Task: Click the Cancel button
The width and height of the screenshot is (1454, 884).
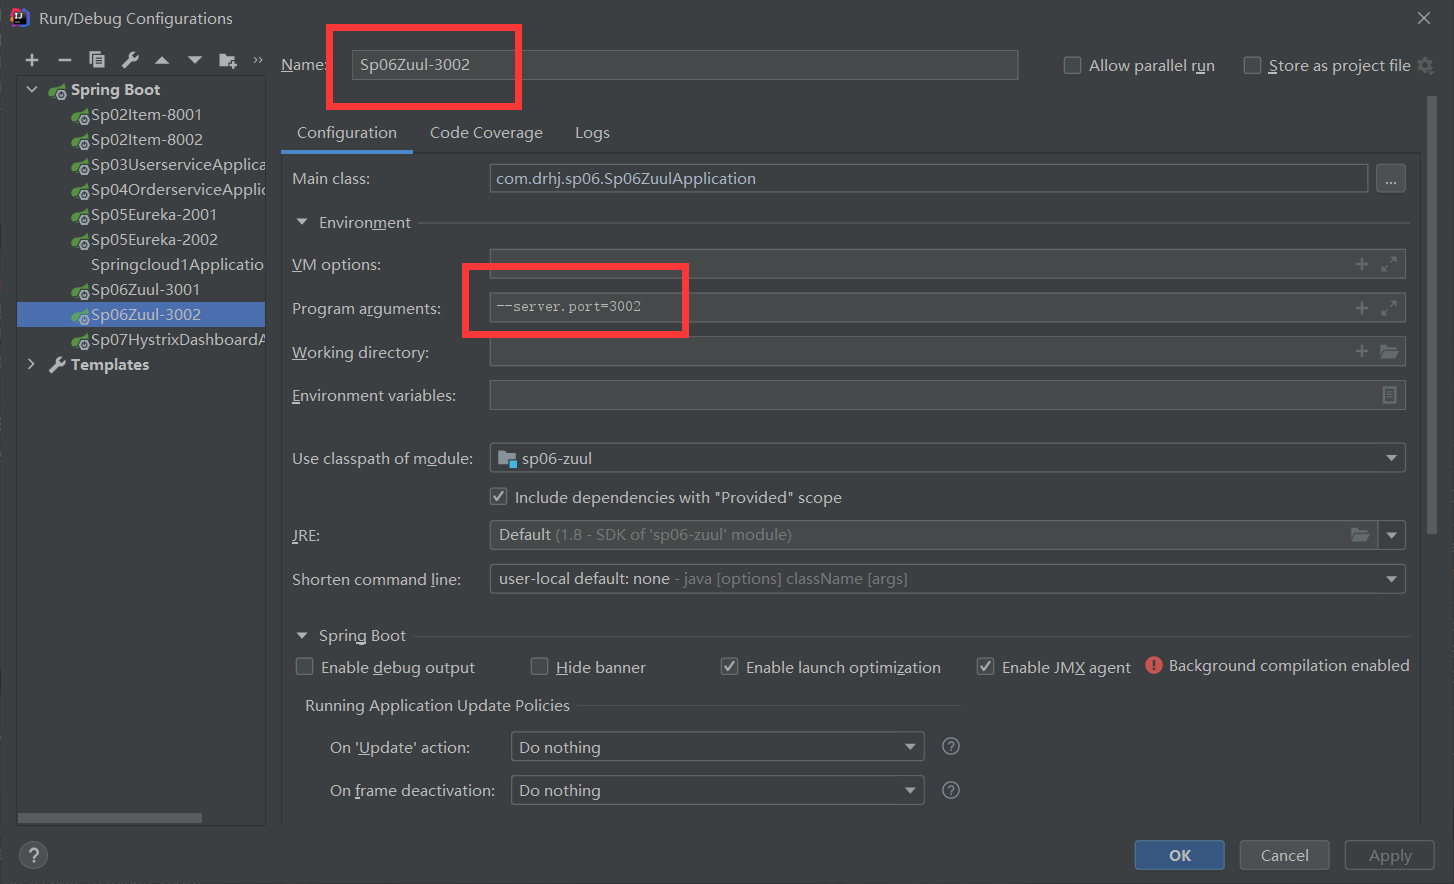Action: pyautogui.click(x=1285, y=855)
